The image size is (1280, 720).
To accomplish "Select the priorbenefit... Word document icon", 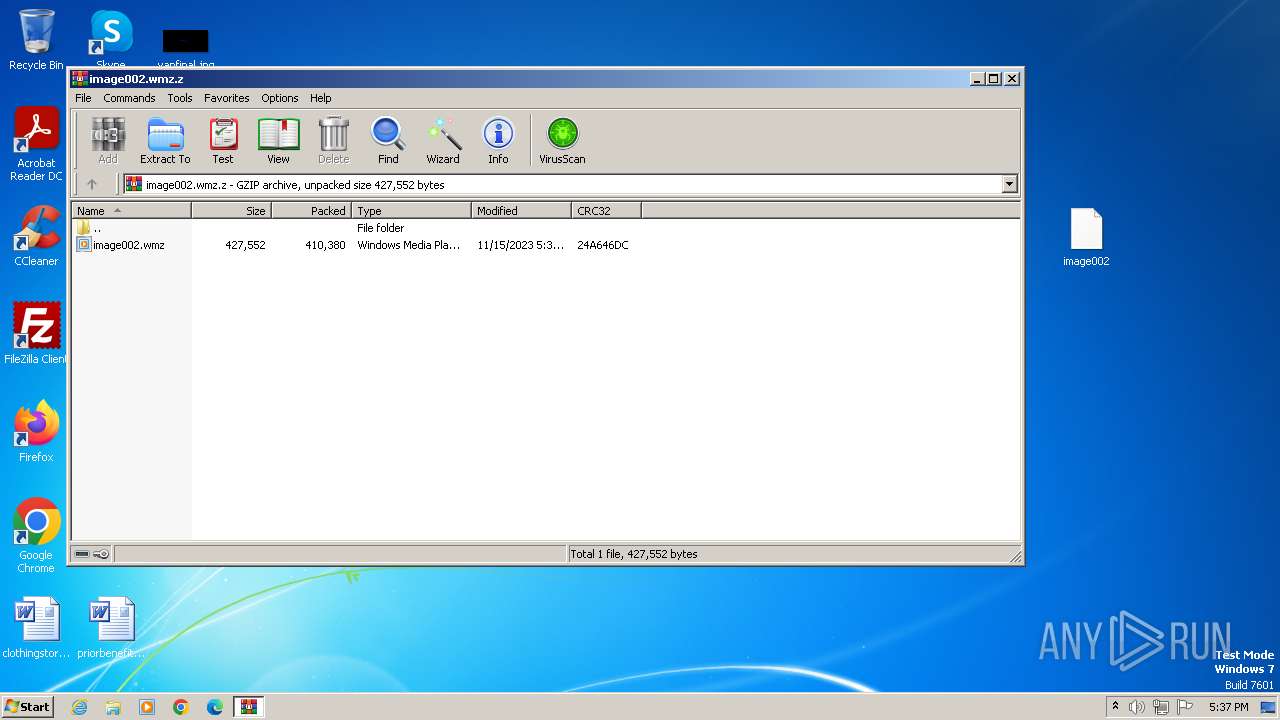I will tap(111, 628).
